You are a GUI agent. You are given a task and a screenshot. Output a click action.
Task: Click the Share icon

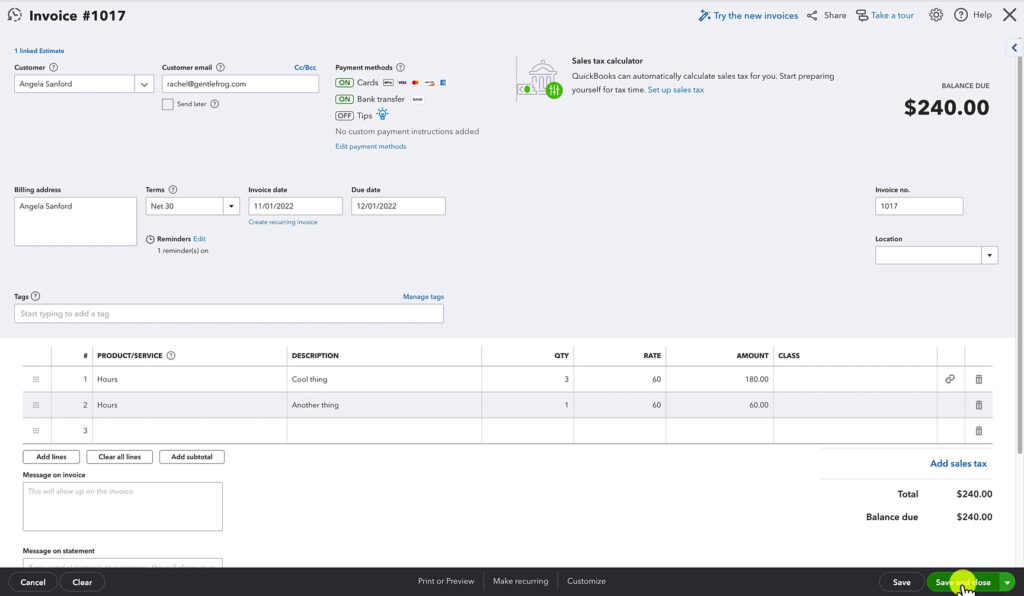point(814,15)
